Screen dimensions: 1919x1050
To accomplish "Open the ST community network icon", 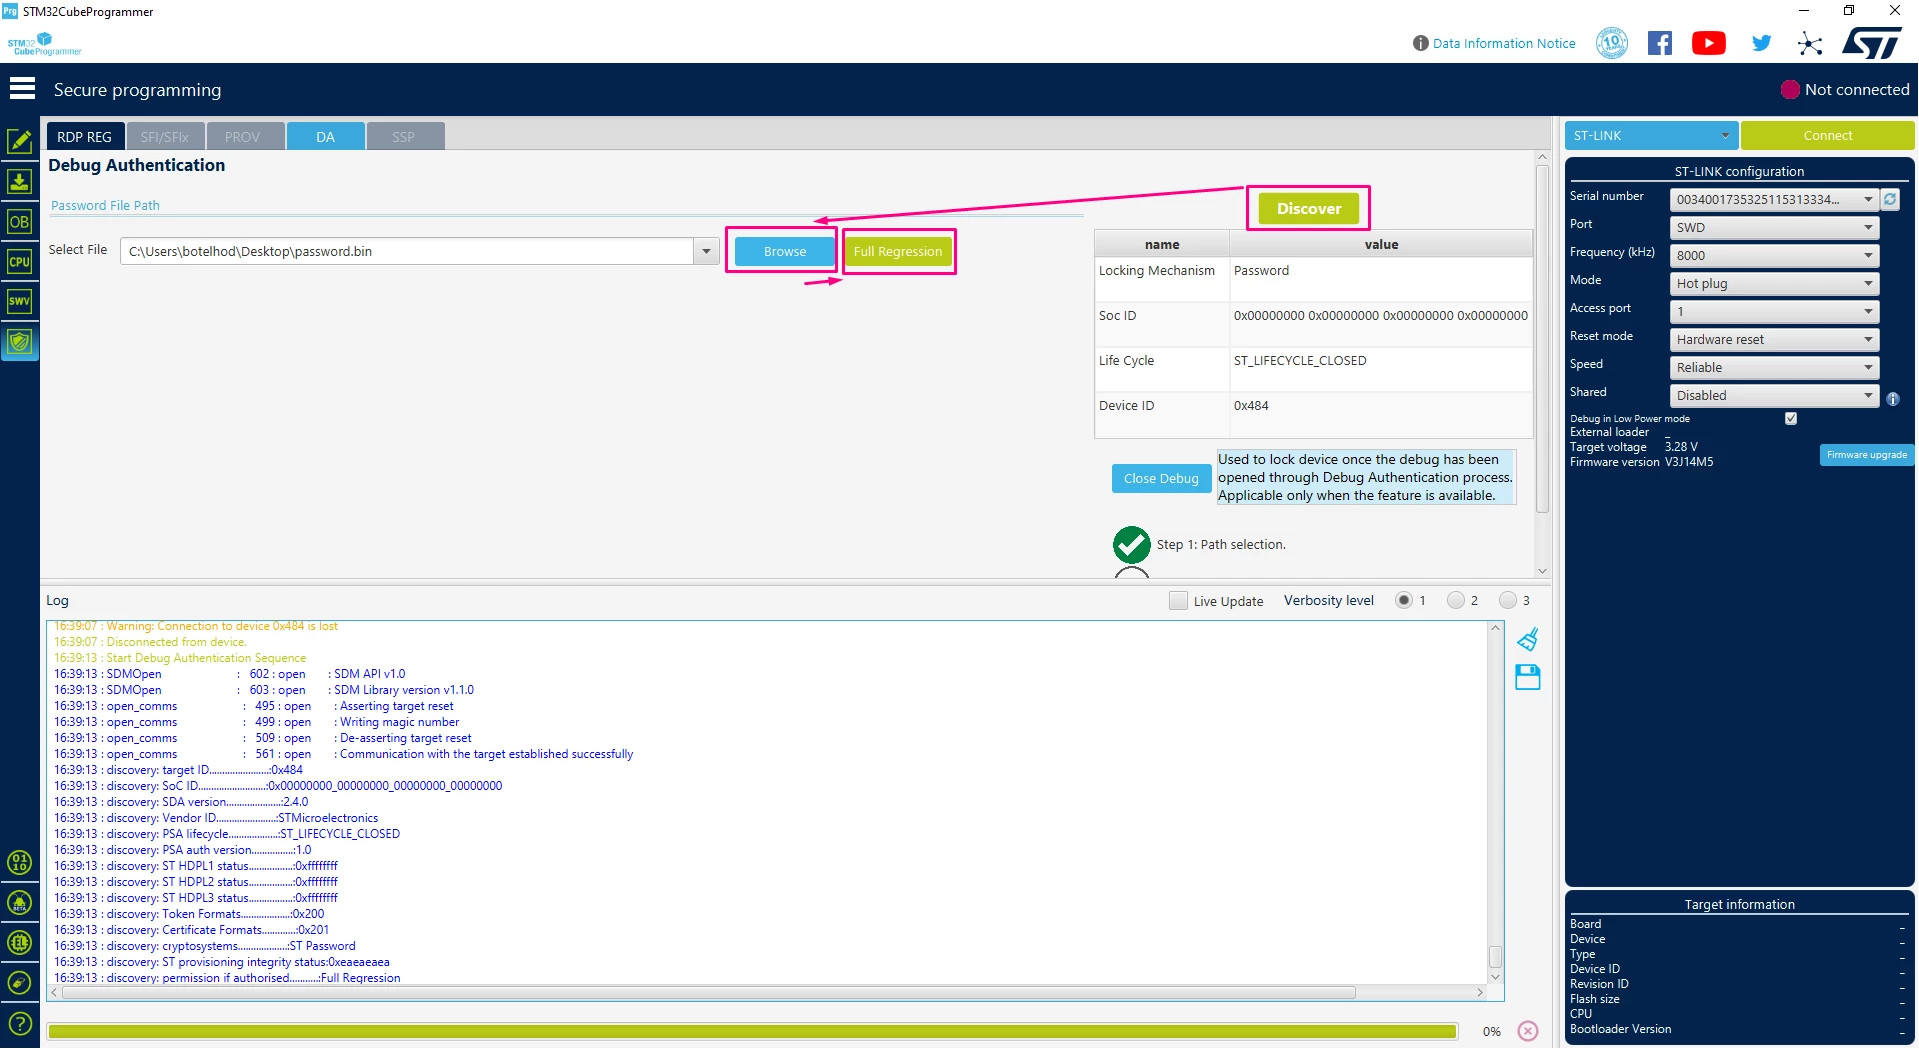I will [1810, 43].
